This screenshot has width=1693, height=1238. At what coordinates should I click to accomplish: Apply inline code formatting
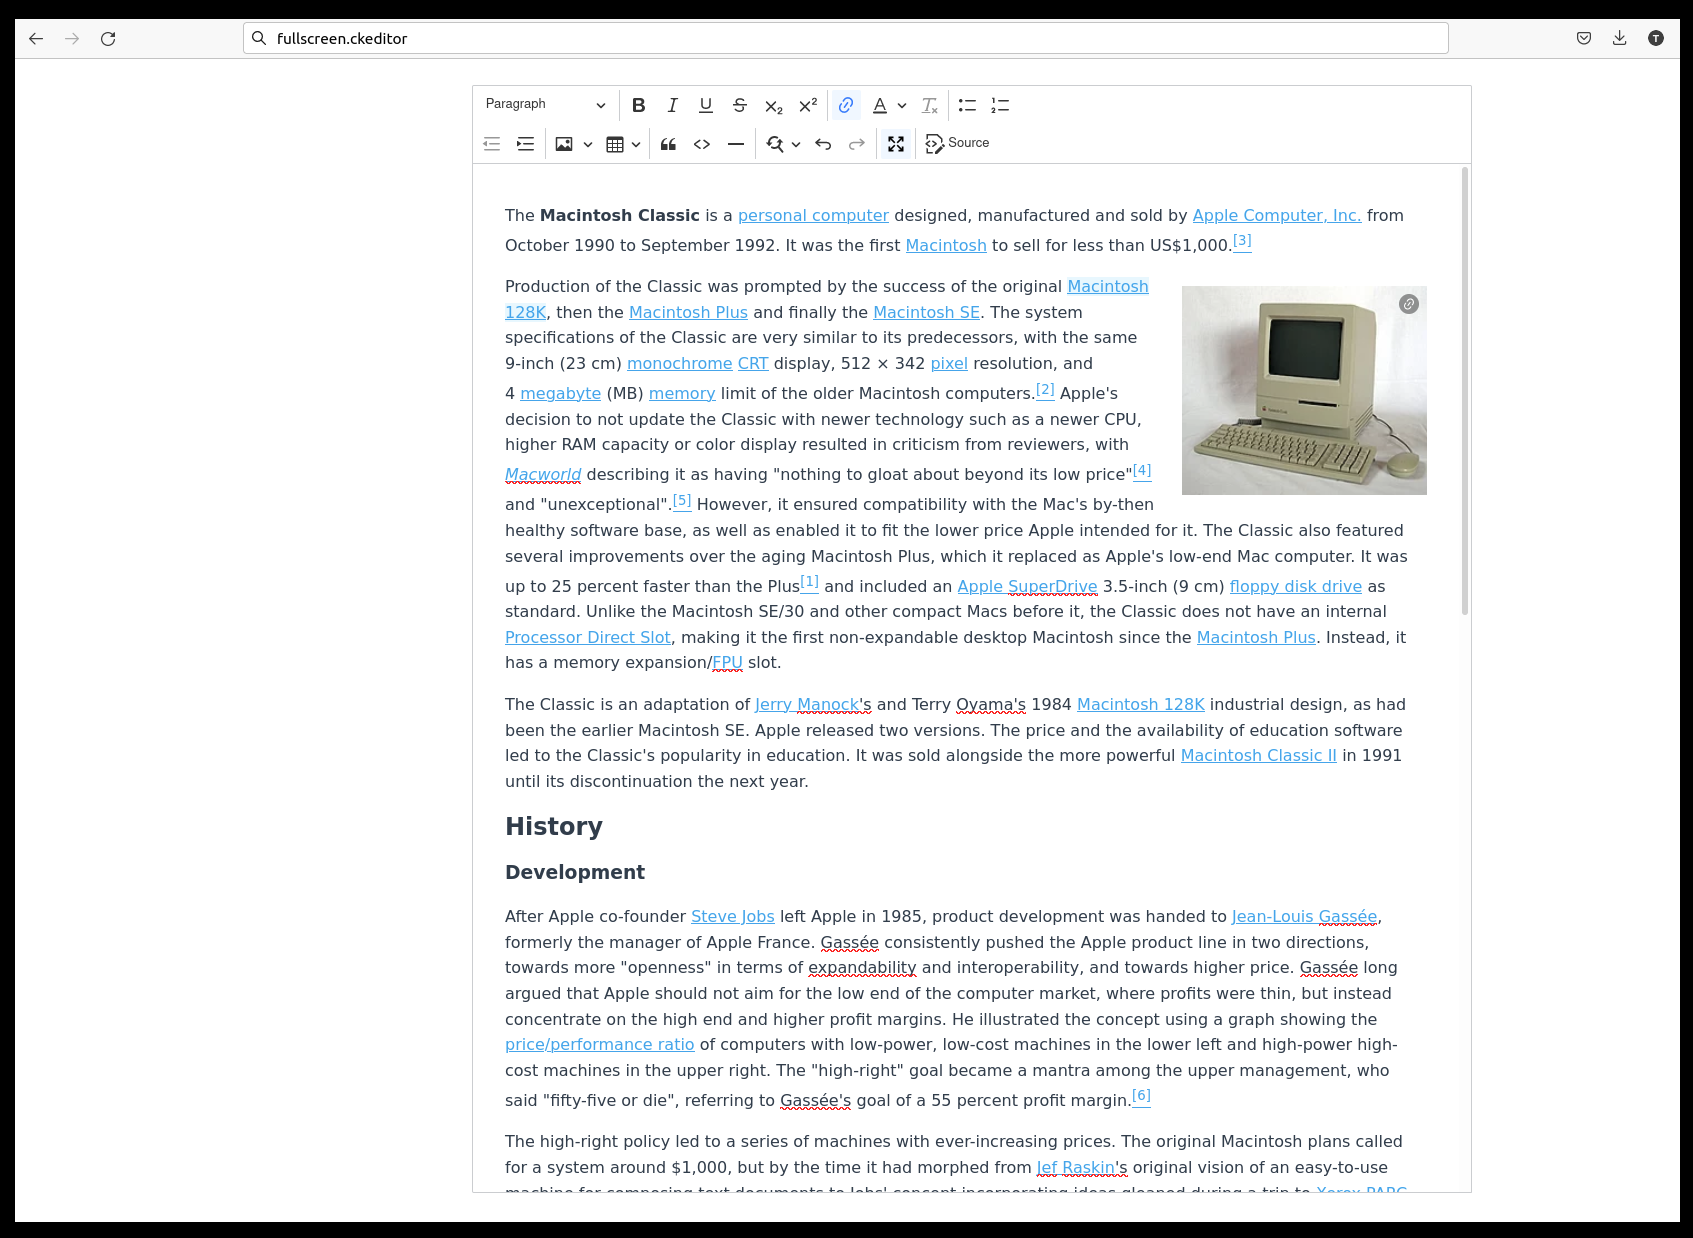click(x=702, y=144)
